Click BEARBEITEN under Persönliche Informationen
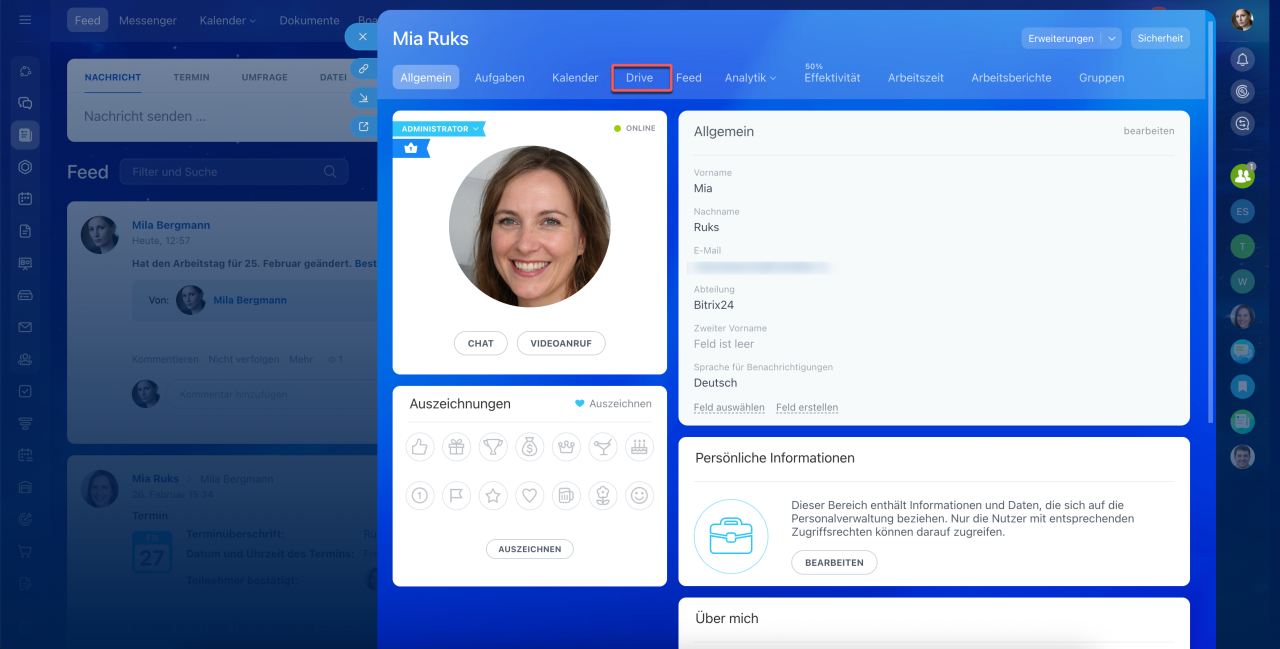Image resolution: width=1280 pixels, height=649 pixels. (x=834, y=562)
